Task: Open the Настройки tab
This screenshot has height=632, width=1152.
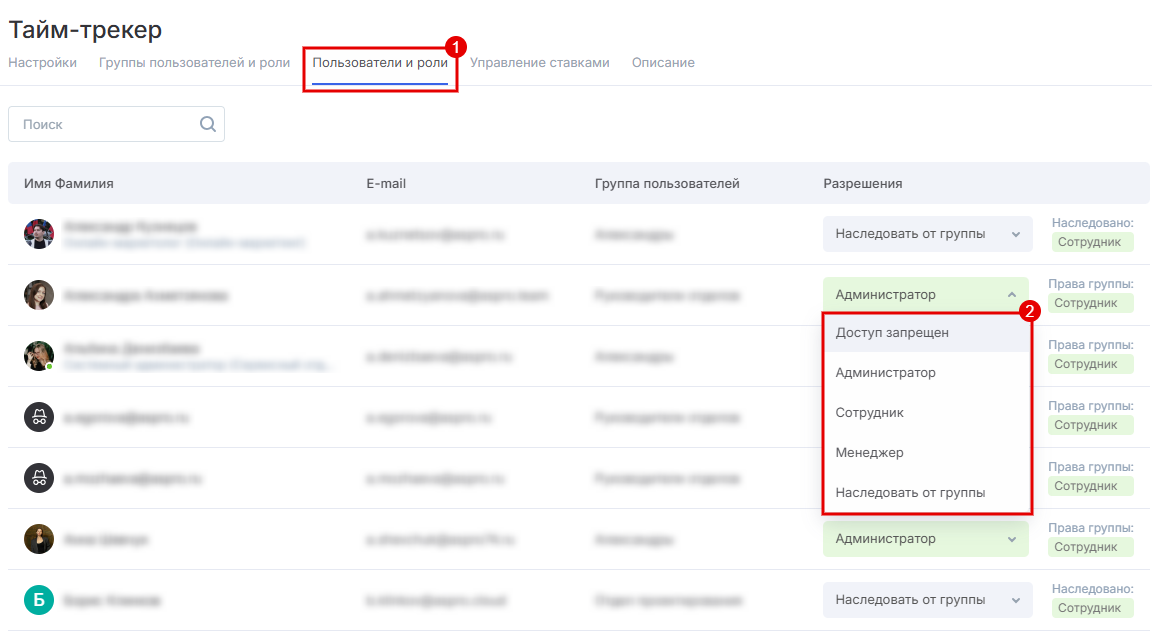Action: 42,62
